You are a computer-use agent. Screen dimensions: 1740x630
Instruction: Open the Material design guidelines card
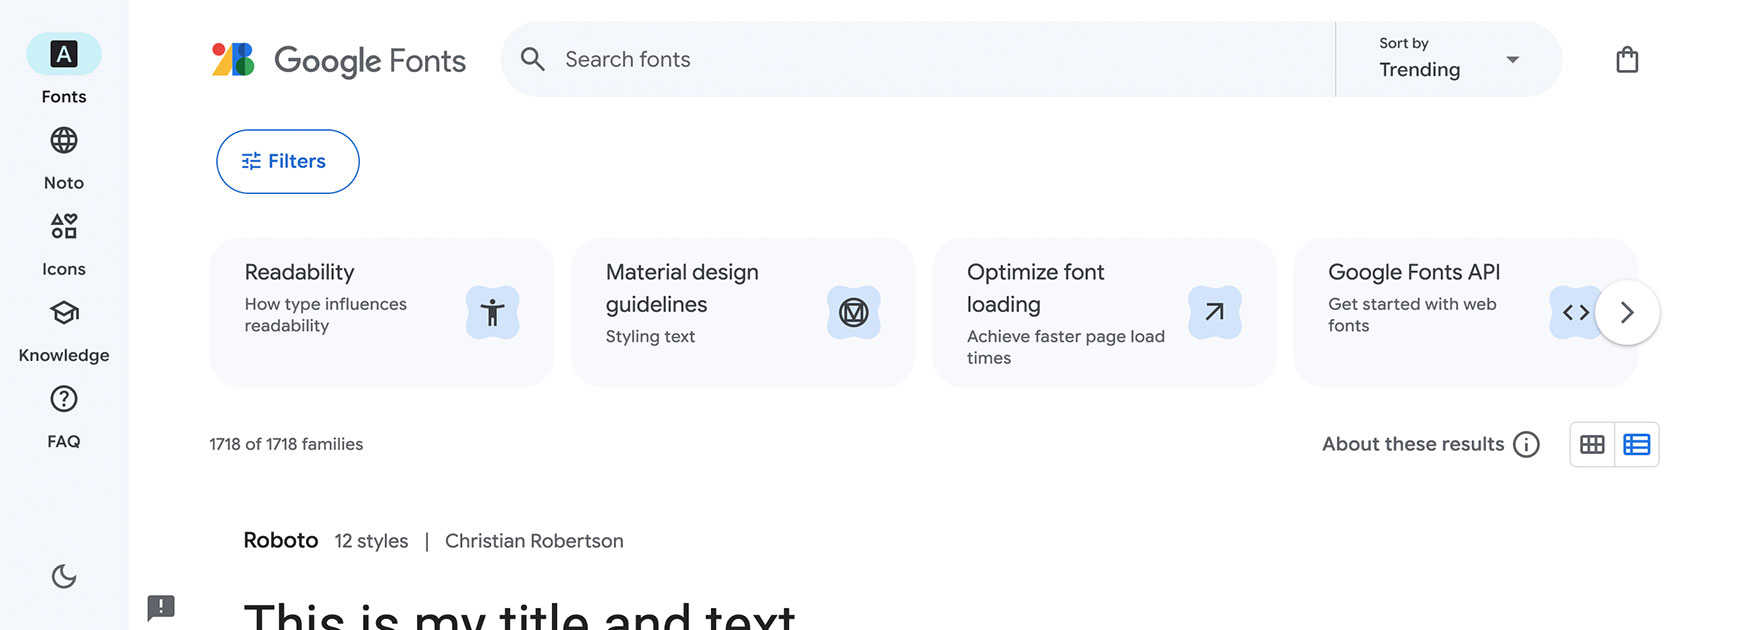tap(743, 312)
